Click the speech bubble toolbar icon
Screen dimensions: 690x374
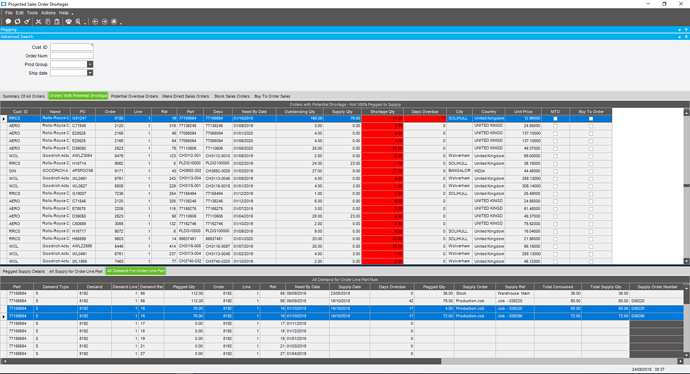[8, 21]
